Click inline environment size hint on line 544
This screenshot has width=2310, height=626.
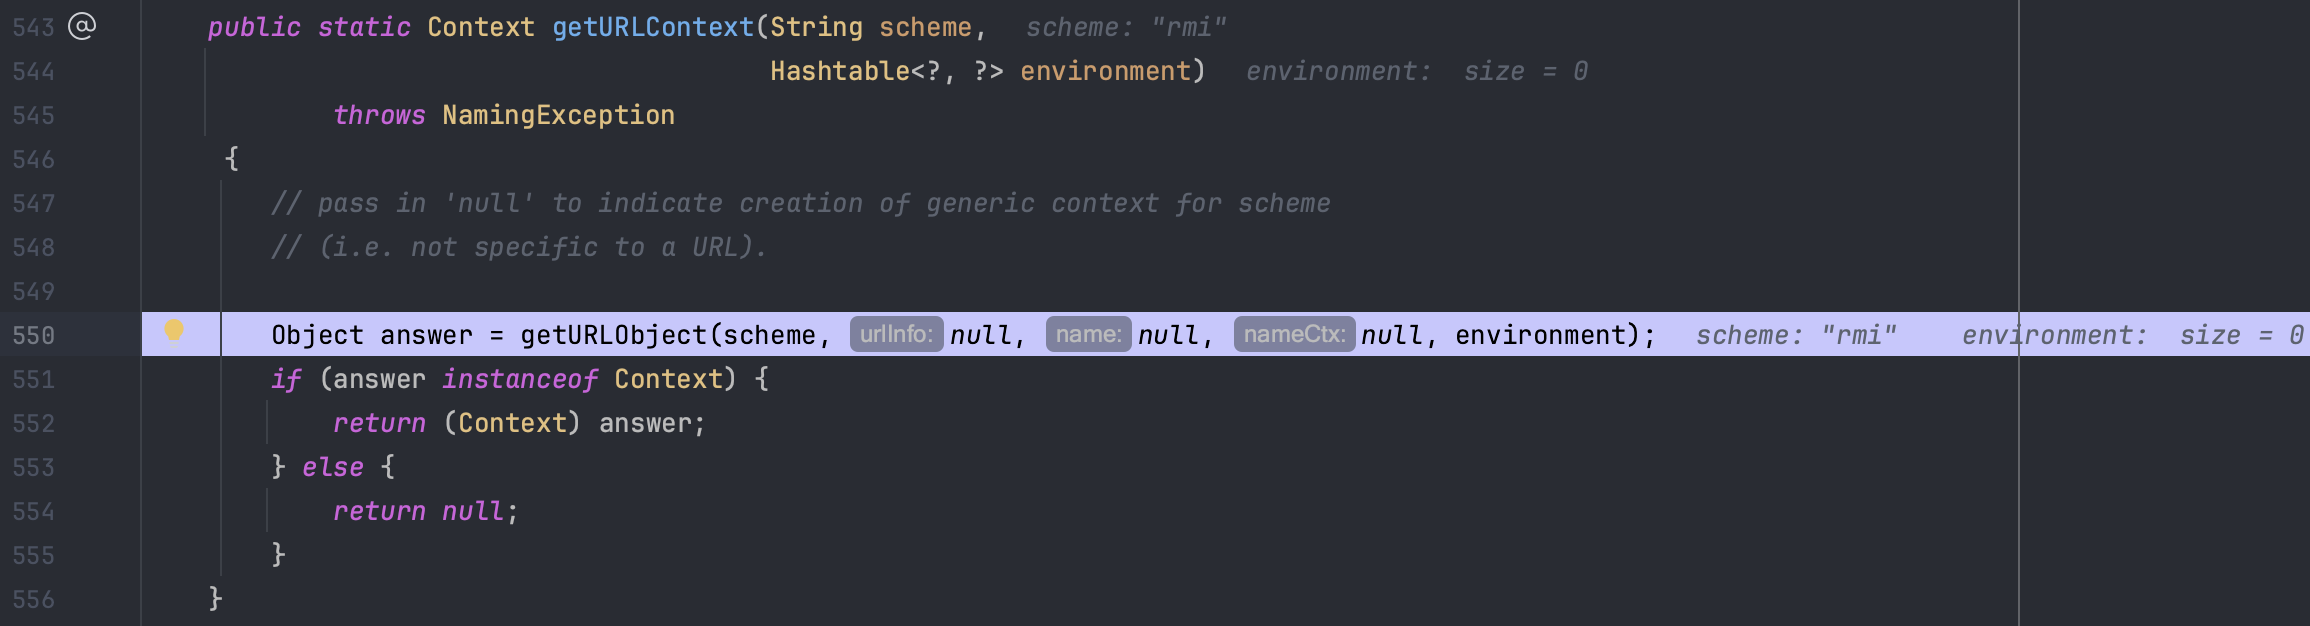(1416, 71)
